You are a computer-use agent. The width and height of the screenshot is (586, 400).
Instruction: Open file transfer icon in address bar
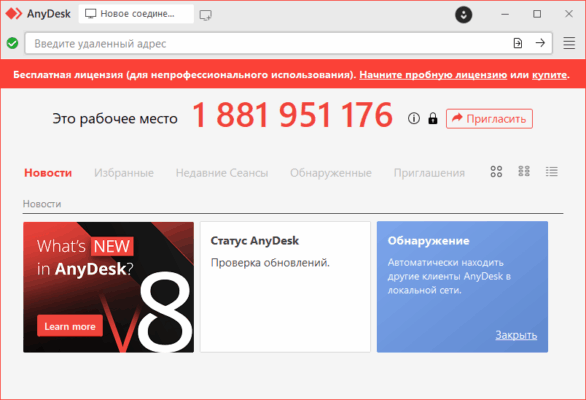tap(518, 43)
